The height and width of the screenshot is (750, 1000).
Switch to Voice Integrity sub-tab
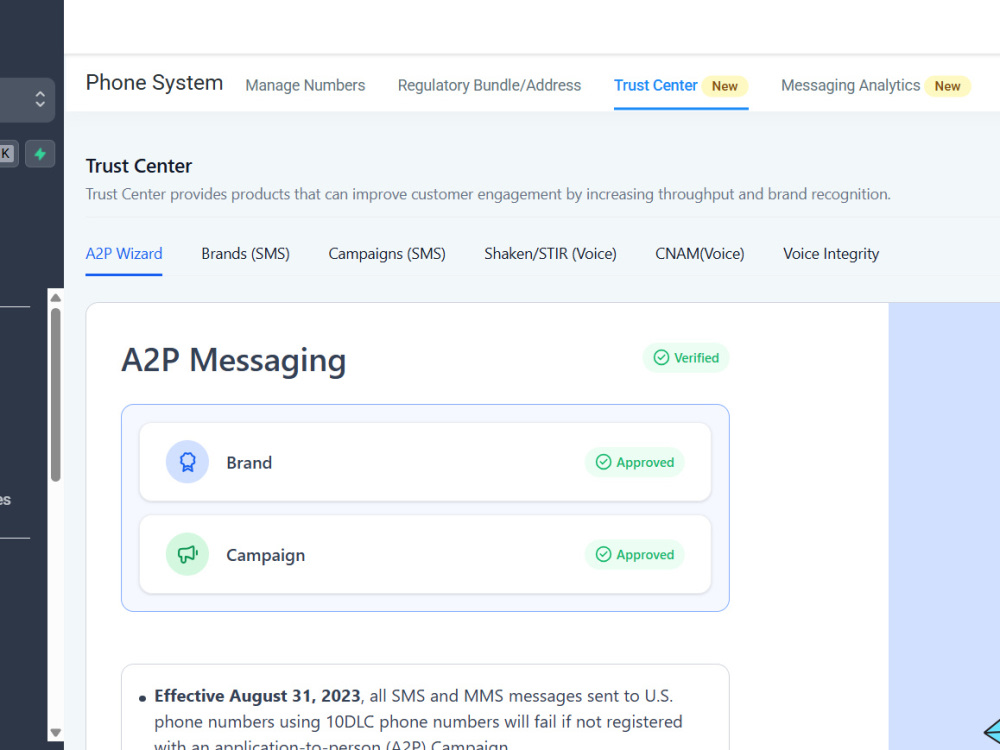point(831,254)
